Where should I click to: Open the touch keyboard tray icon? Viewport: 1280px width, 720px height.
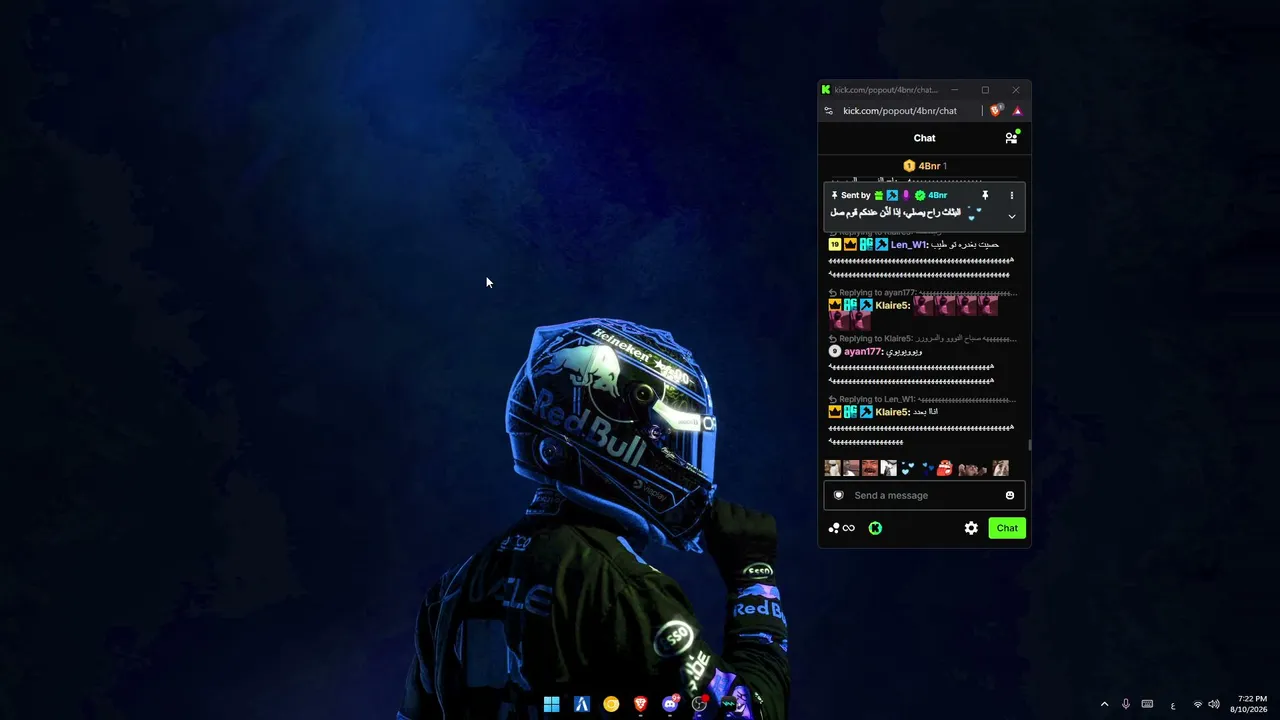pos(1147,704)
